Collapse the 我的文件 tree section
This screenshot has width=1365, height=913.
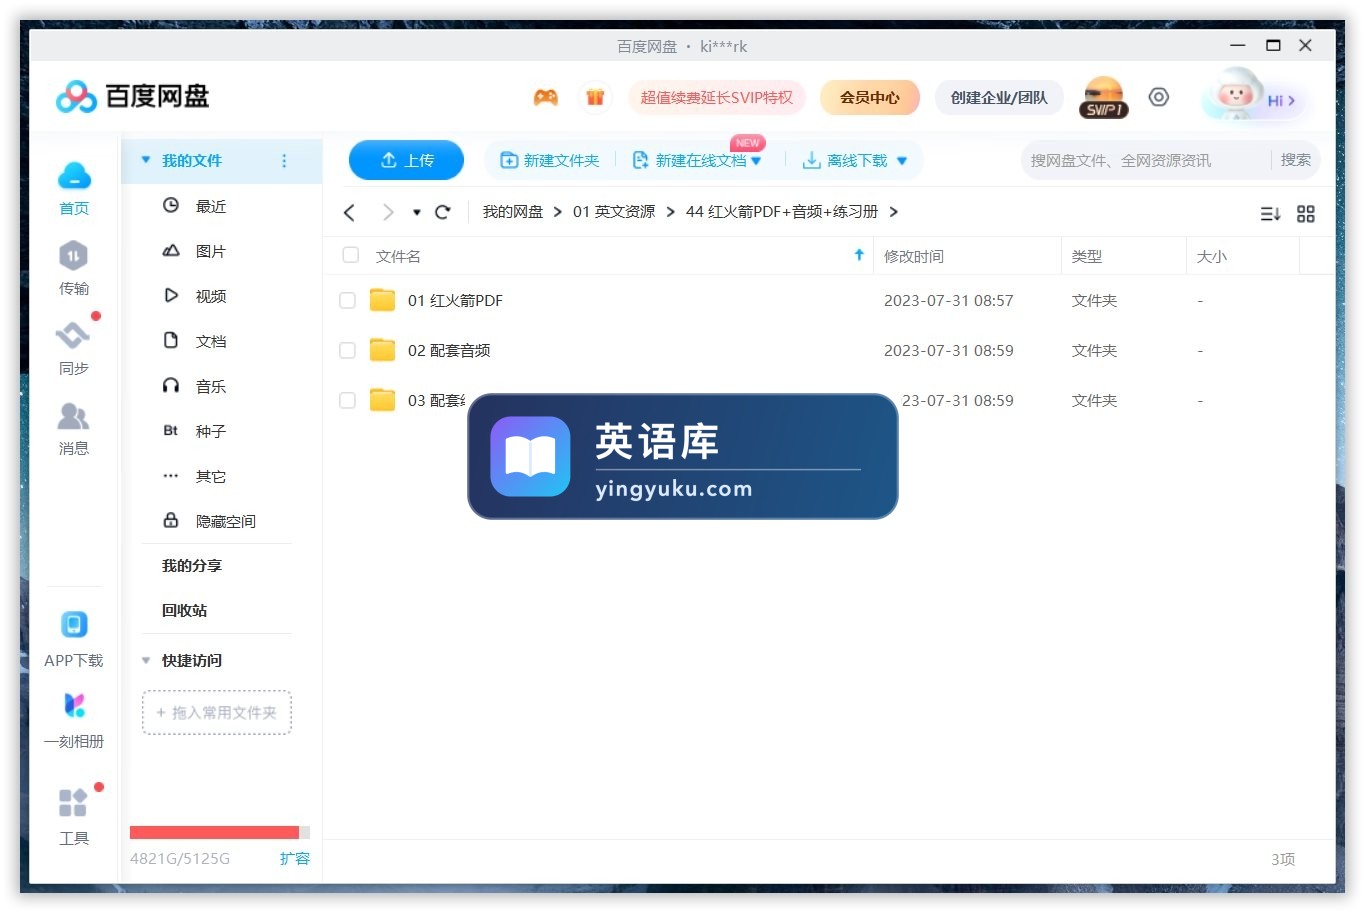tap(146, 160)
